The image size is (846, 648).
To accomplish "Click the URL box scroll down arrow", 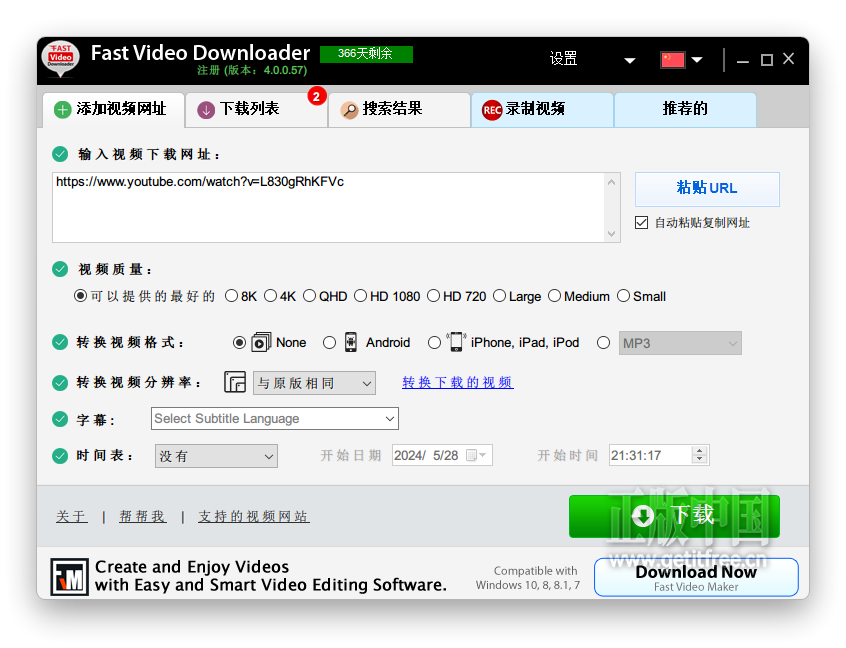I will click(x=611, y=234).
